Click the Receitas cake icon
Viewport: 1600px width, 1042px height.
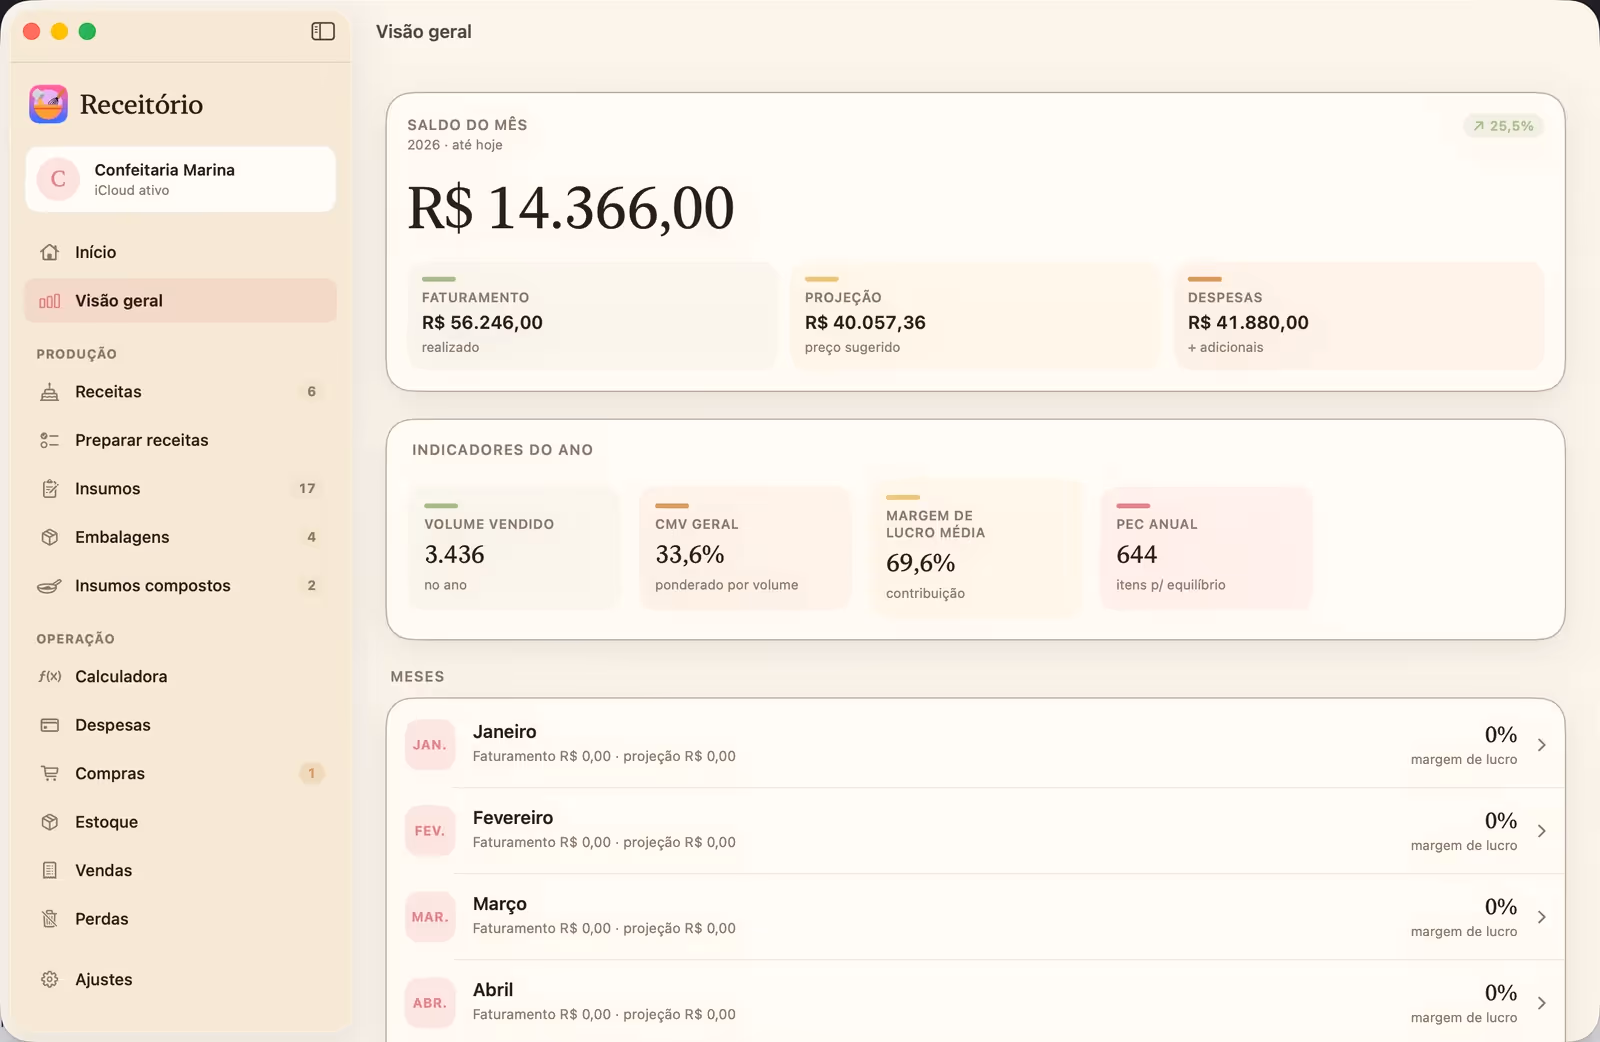[49, 392]
